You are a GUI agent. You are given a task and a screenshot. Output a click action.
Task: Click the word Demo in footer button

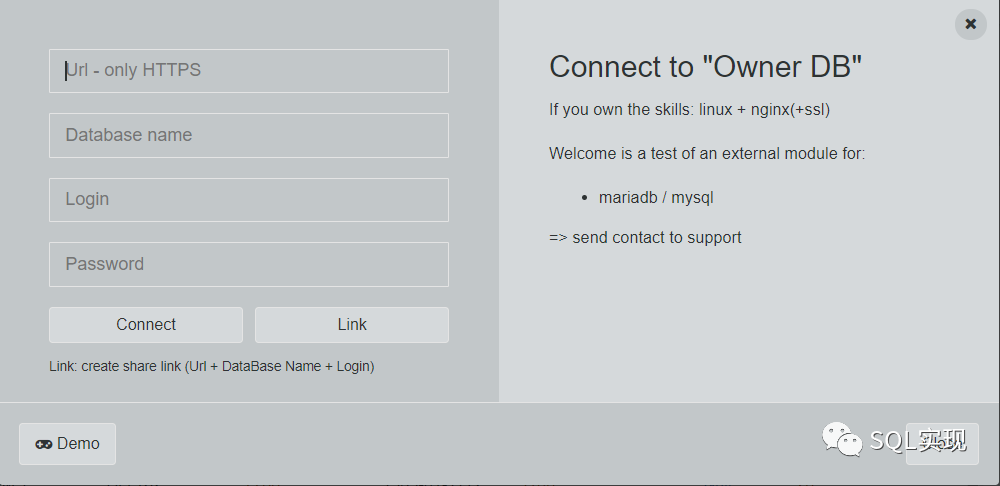coord(78,444)
